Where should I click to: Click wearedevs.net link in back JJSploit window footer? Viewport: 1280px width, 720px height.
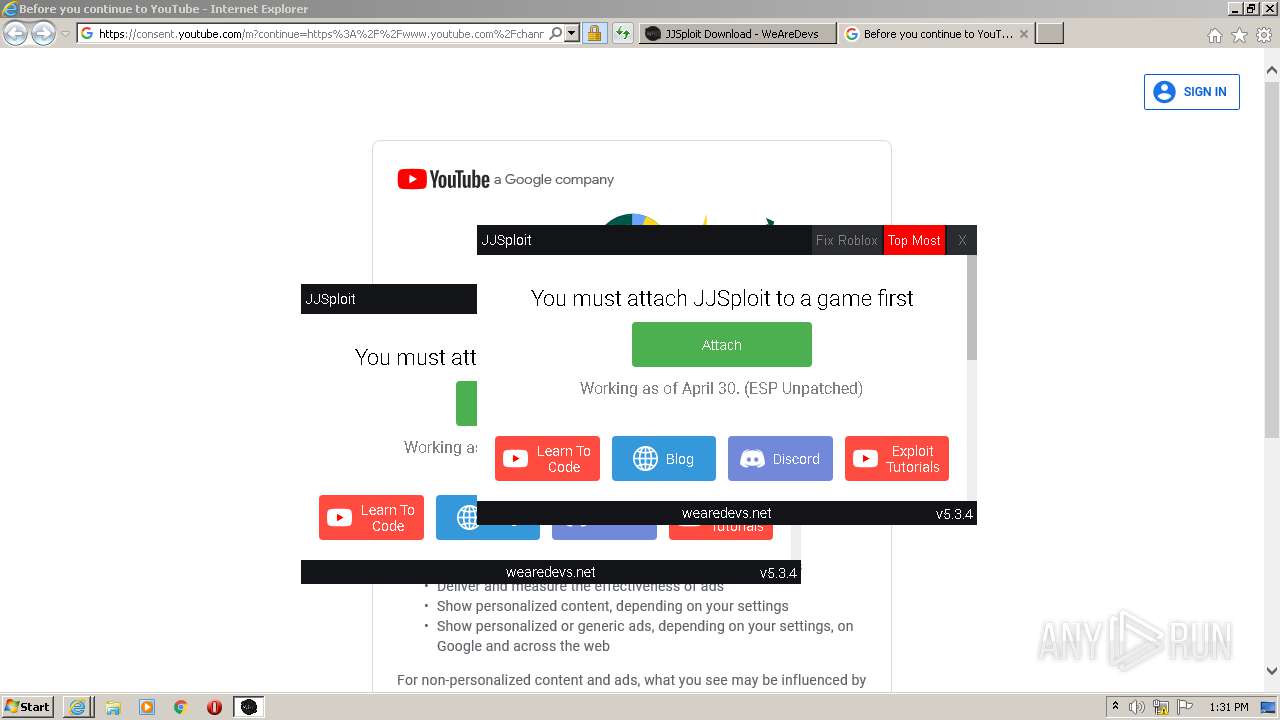coord(551,572)
